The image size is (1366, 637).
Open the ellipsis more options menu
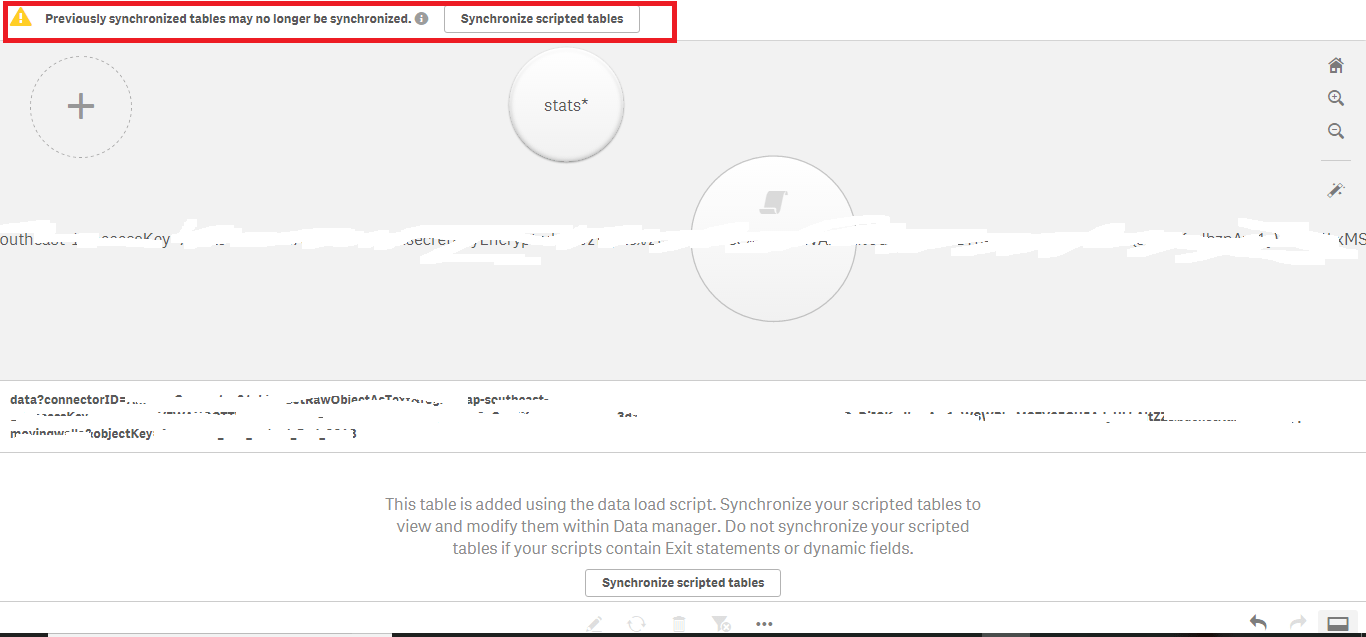point(764,623)
